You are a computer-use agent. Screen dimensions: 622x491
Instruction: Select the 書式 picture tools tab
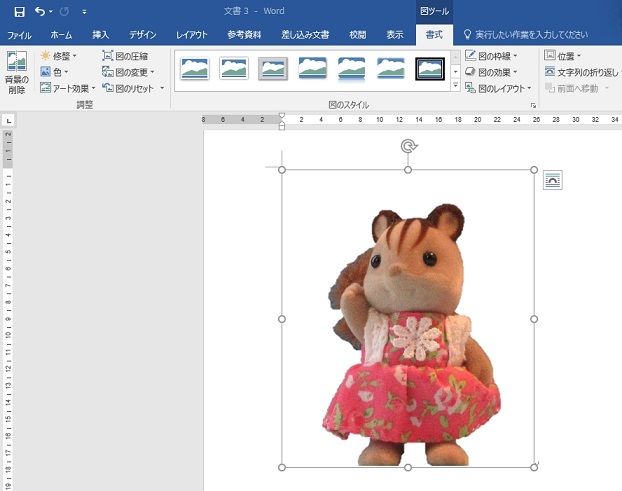click(434, 35)
